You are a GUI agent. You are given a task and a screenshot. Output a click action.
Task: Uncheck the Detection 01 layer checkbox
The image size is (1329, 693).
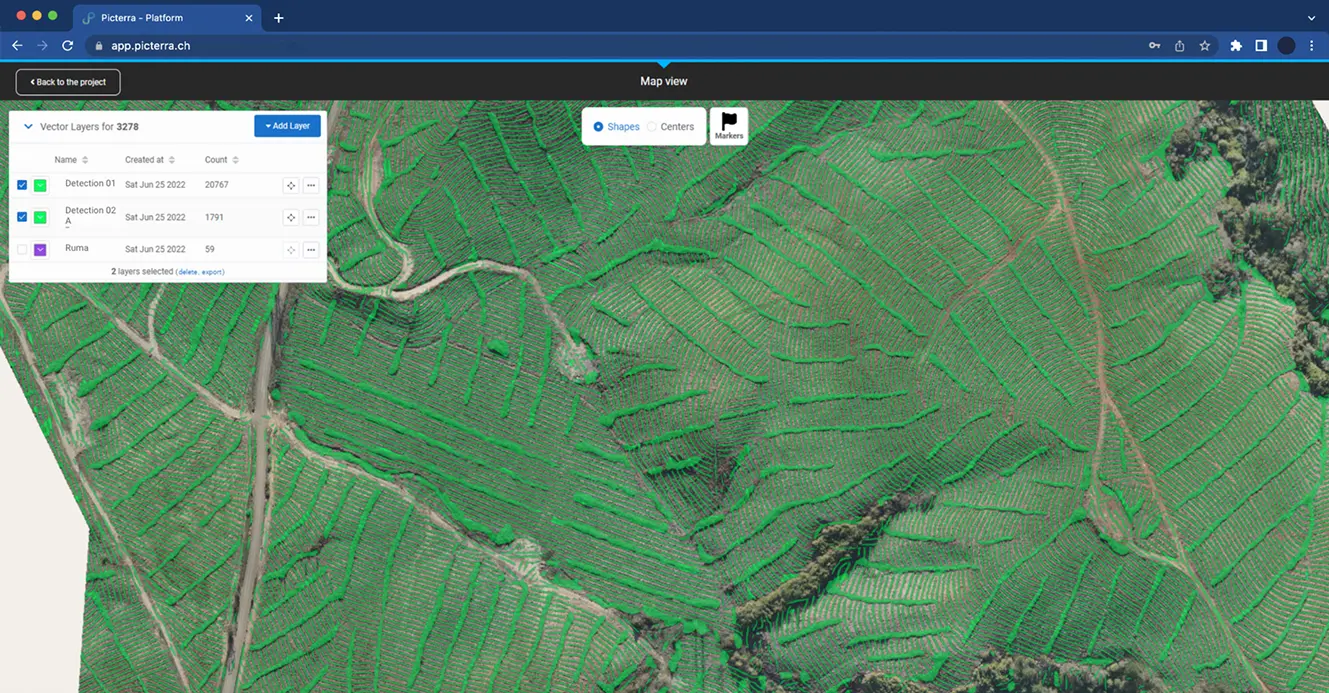[22, 185]
